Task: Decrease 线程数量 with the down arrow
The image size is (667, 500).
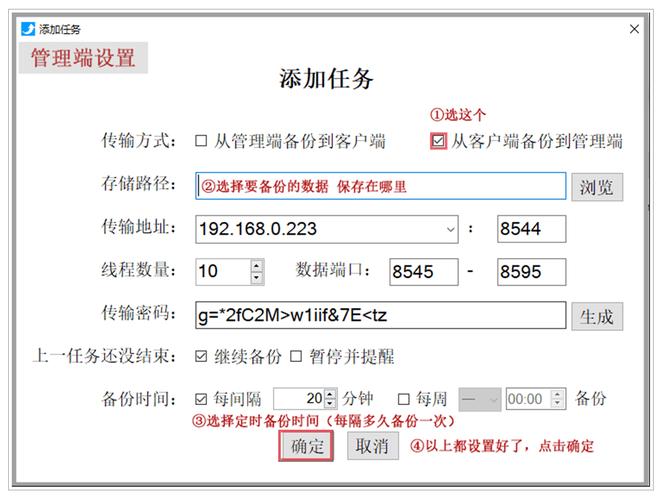Action: pos(257,277)
